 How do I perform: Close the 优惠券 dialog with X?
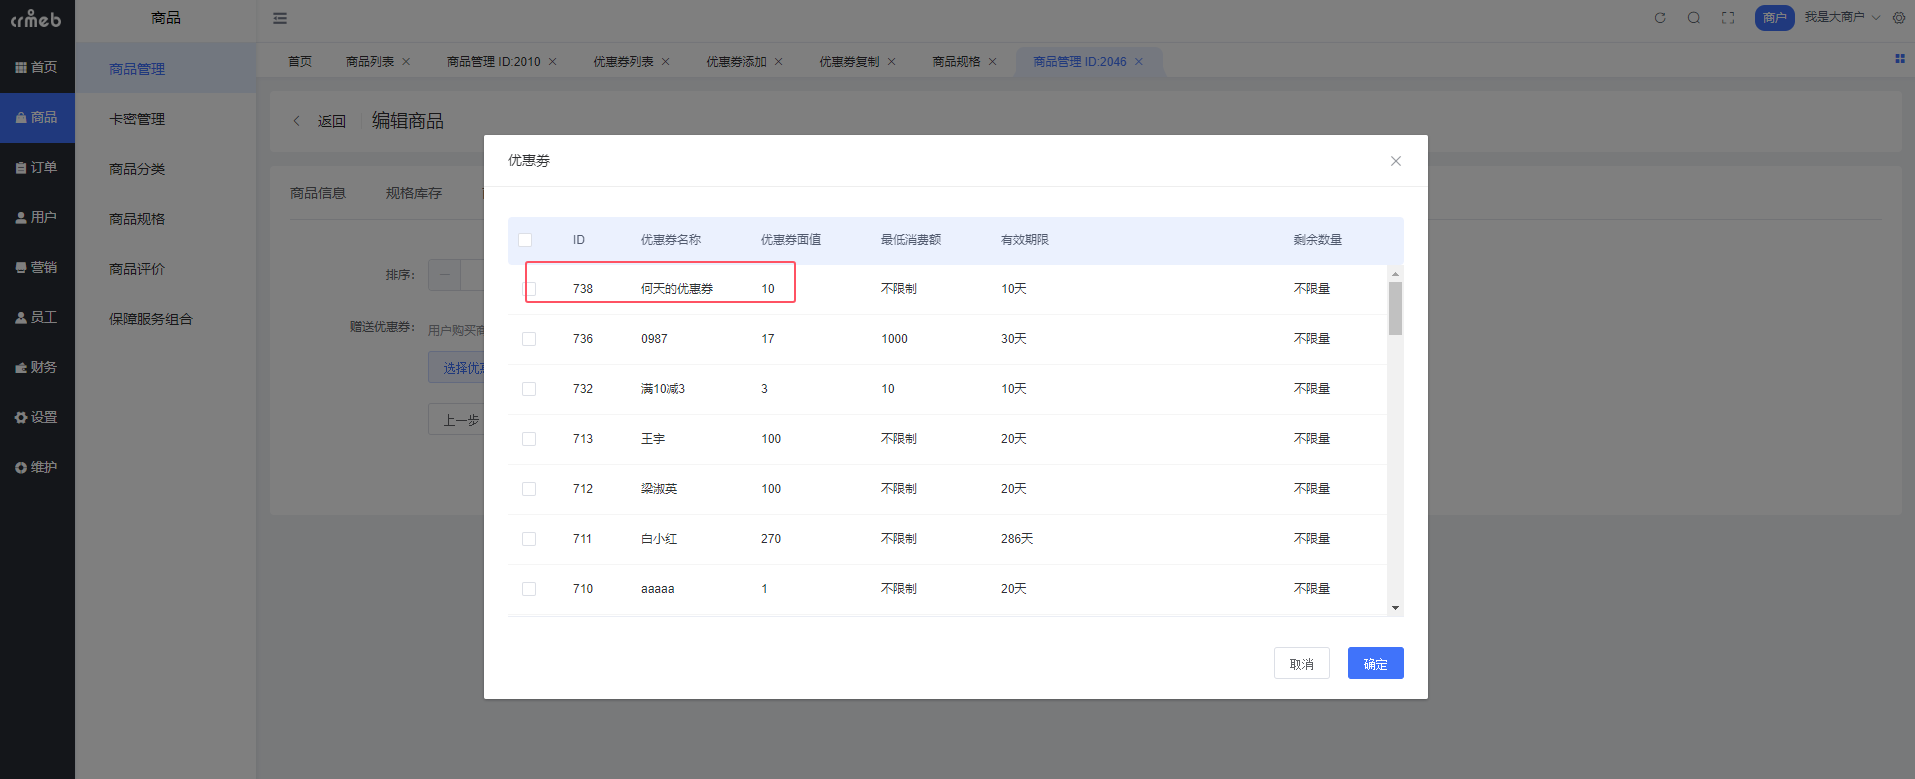(1396, 161)
